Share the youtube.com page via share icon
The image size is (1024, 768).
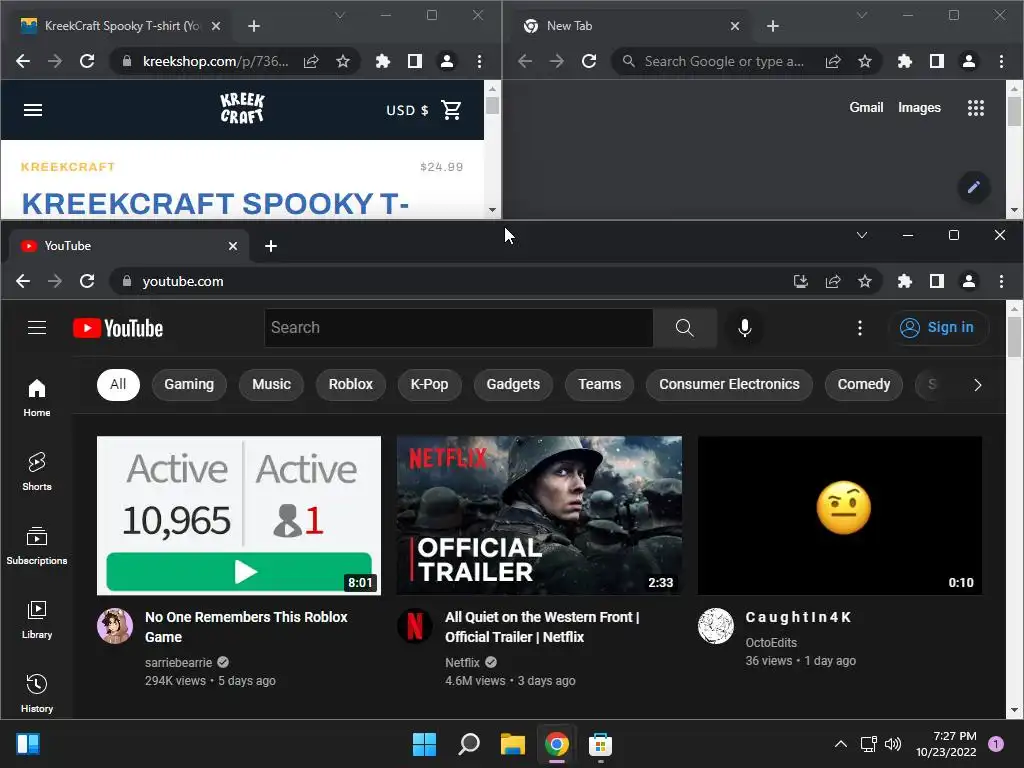833,281
